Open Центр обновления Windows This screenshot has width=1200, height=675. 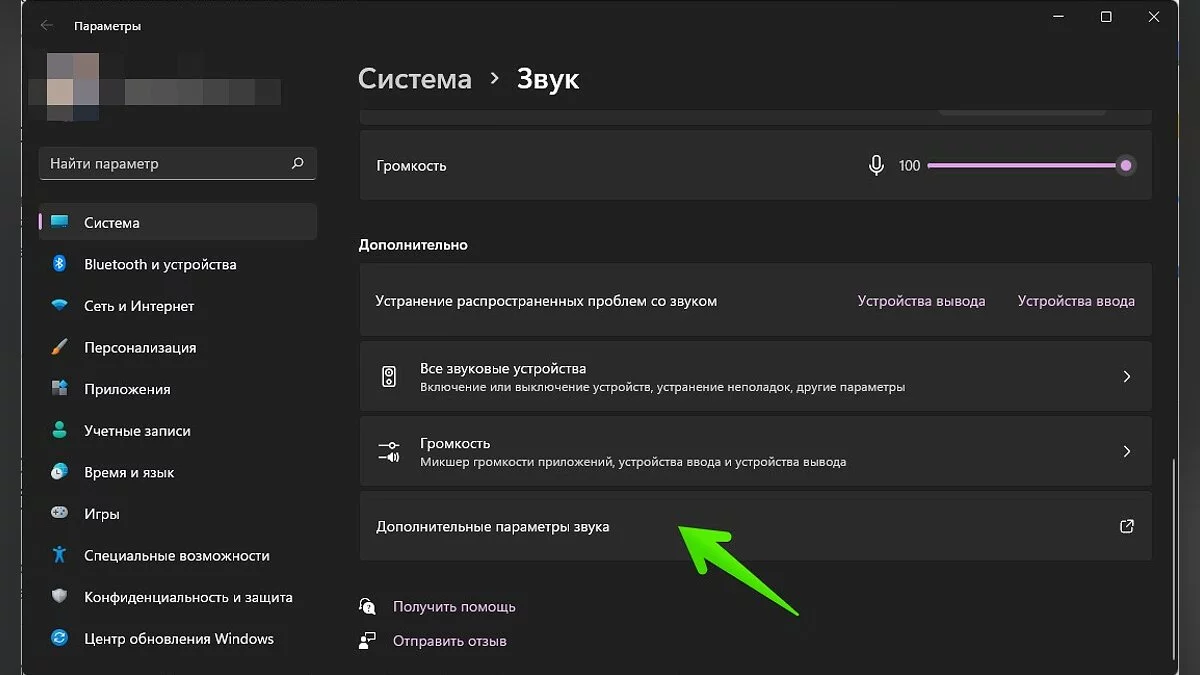(178, 639)
